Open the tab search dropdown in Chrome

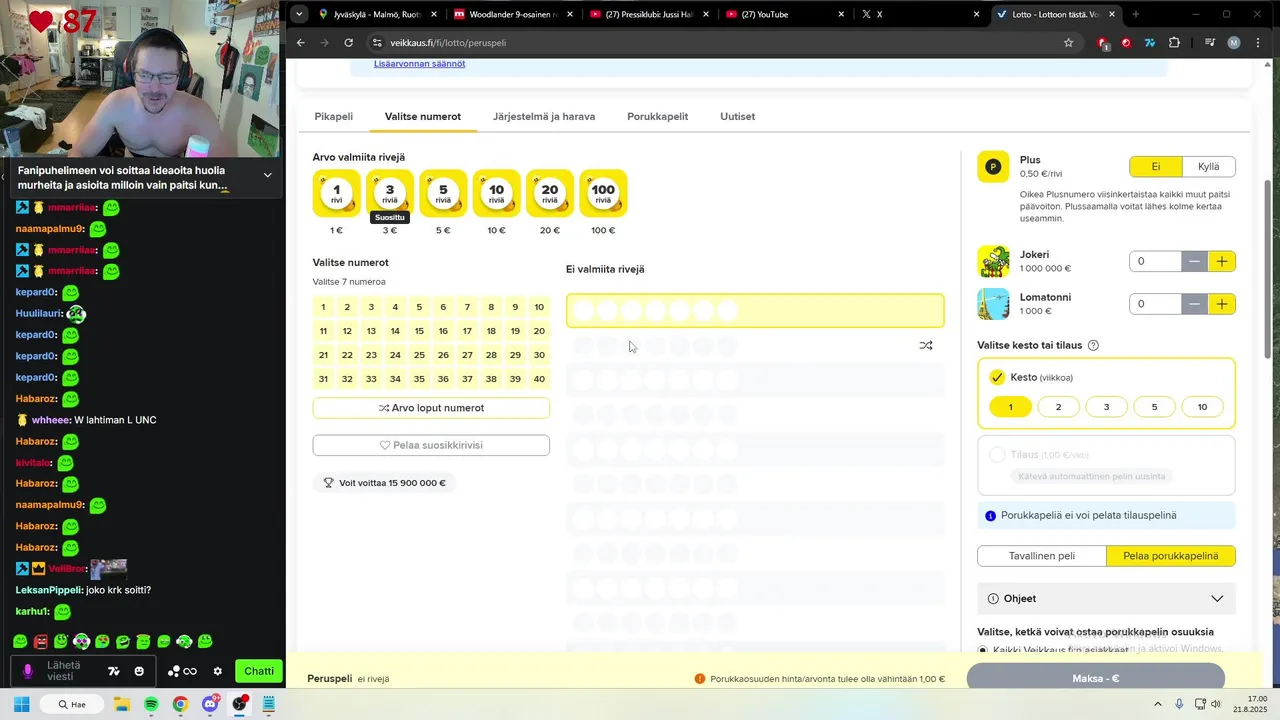(299, 14)
